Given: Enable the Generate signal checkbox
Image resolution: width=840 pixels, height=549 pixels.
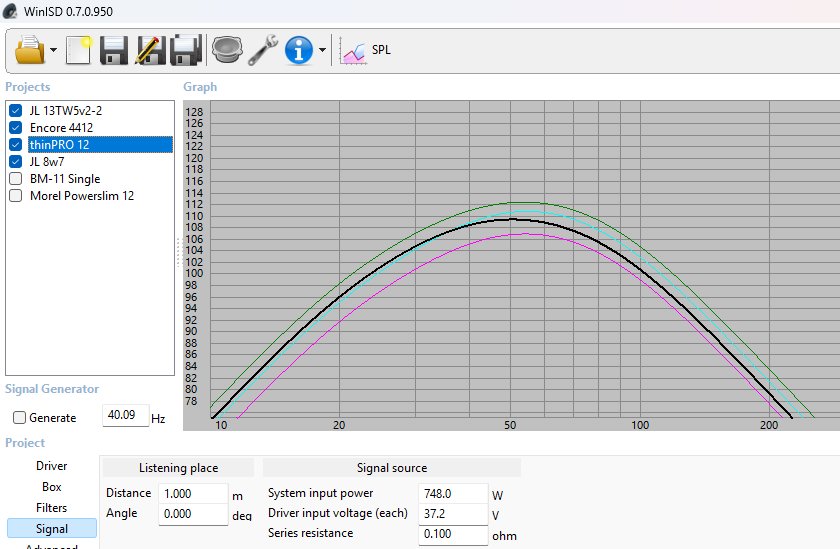Looking at the screenshot, I should coord(19,417).
